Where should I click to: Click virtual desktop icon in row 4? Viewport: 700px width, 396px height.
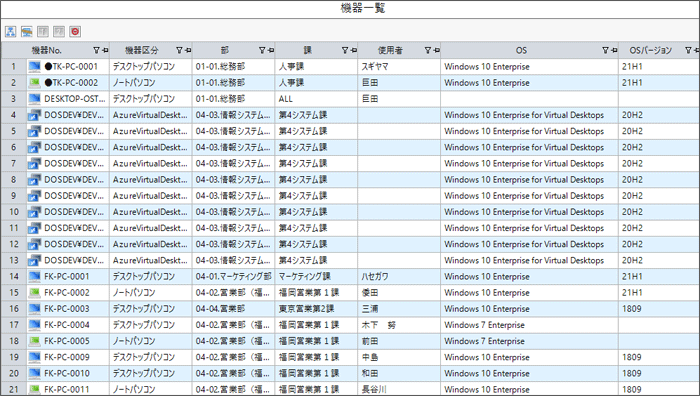[34, 115]
